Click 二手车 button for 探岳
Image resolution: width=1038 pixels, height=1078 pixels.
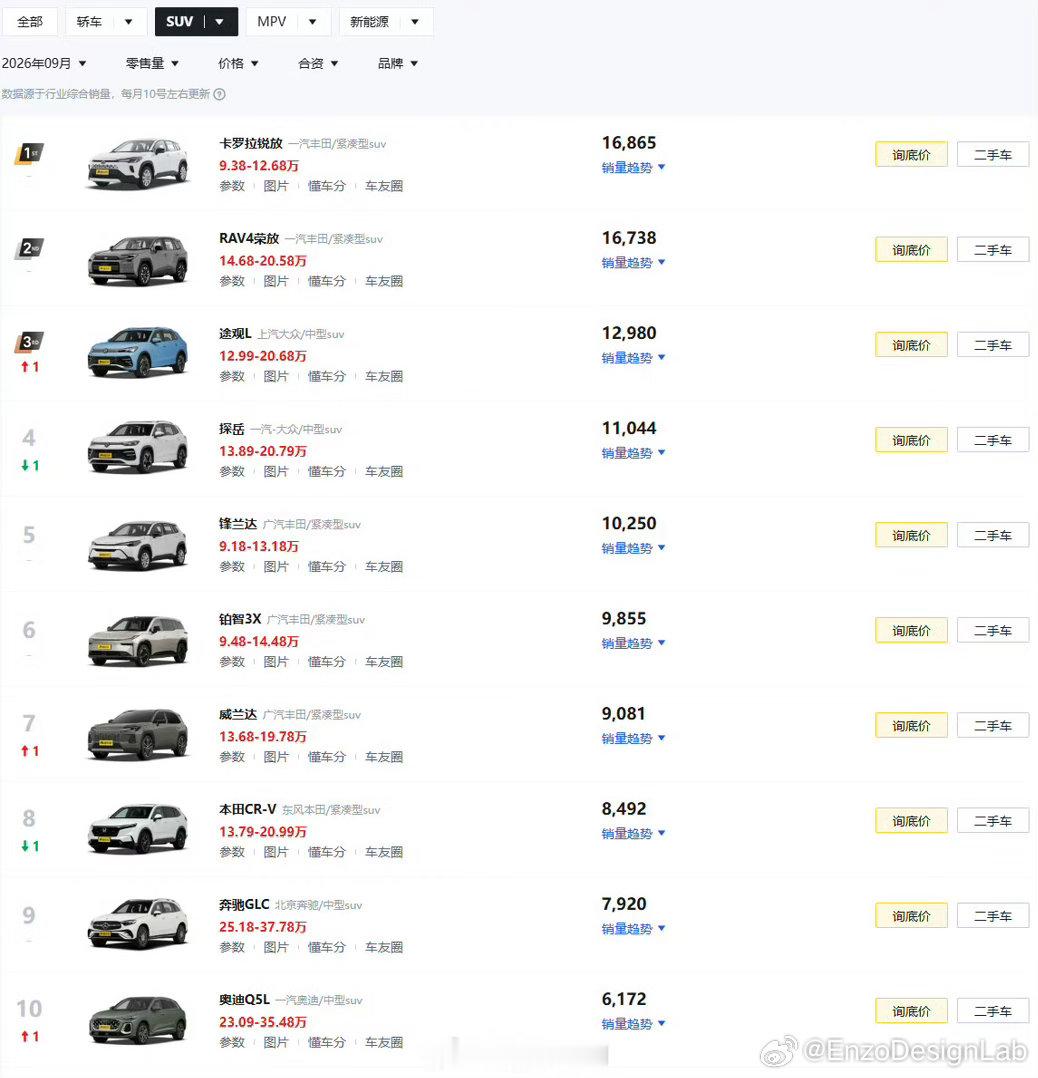[x=993, y=440]
